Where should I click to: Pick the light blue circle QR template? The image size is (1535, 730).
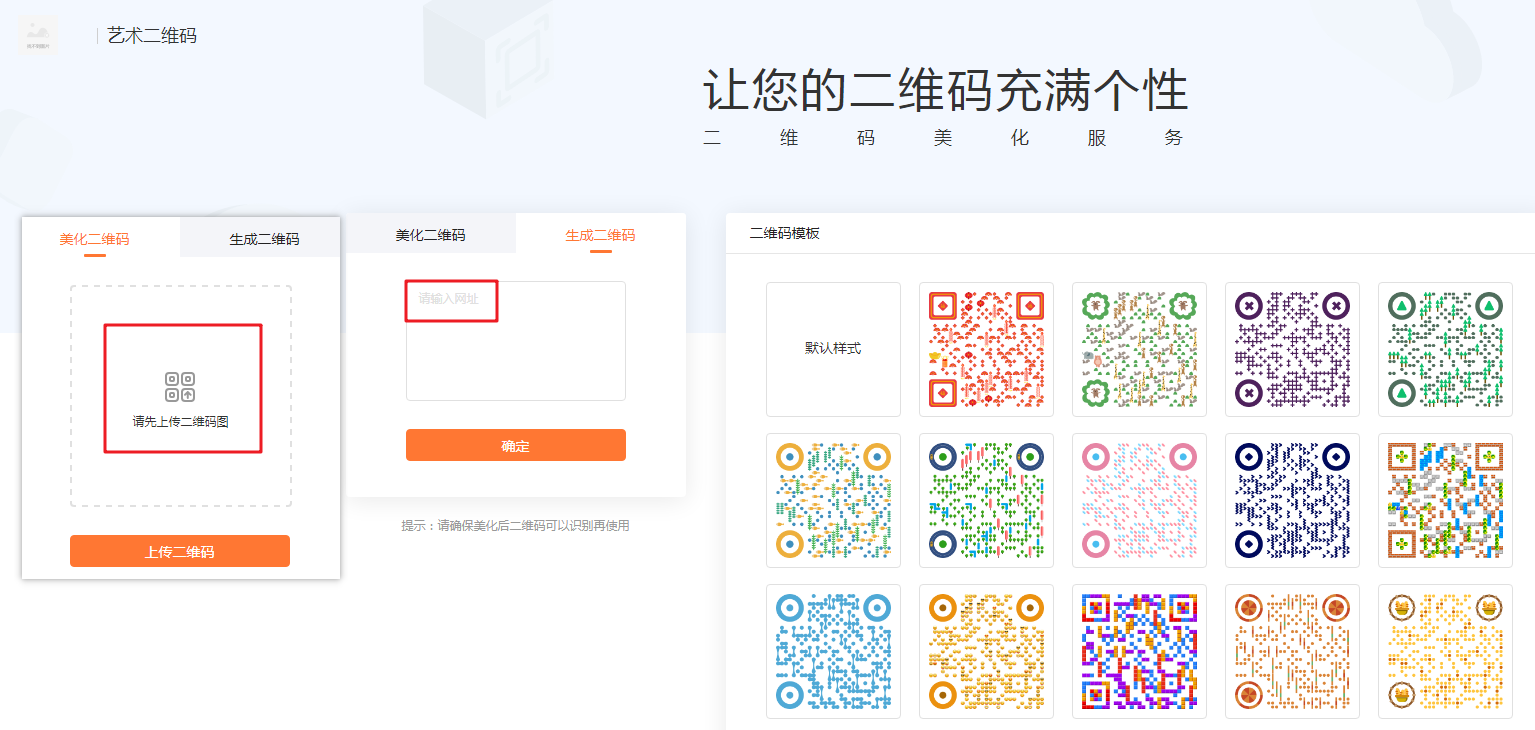pyautogui.click(x=833, y=651)
